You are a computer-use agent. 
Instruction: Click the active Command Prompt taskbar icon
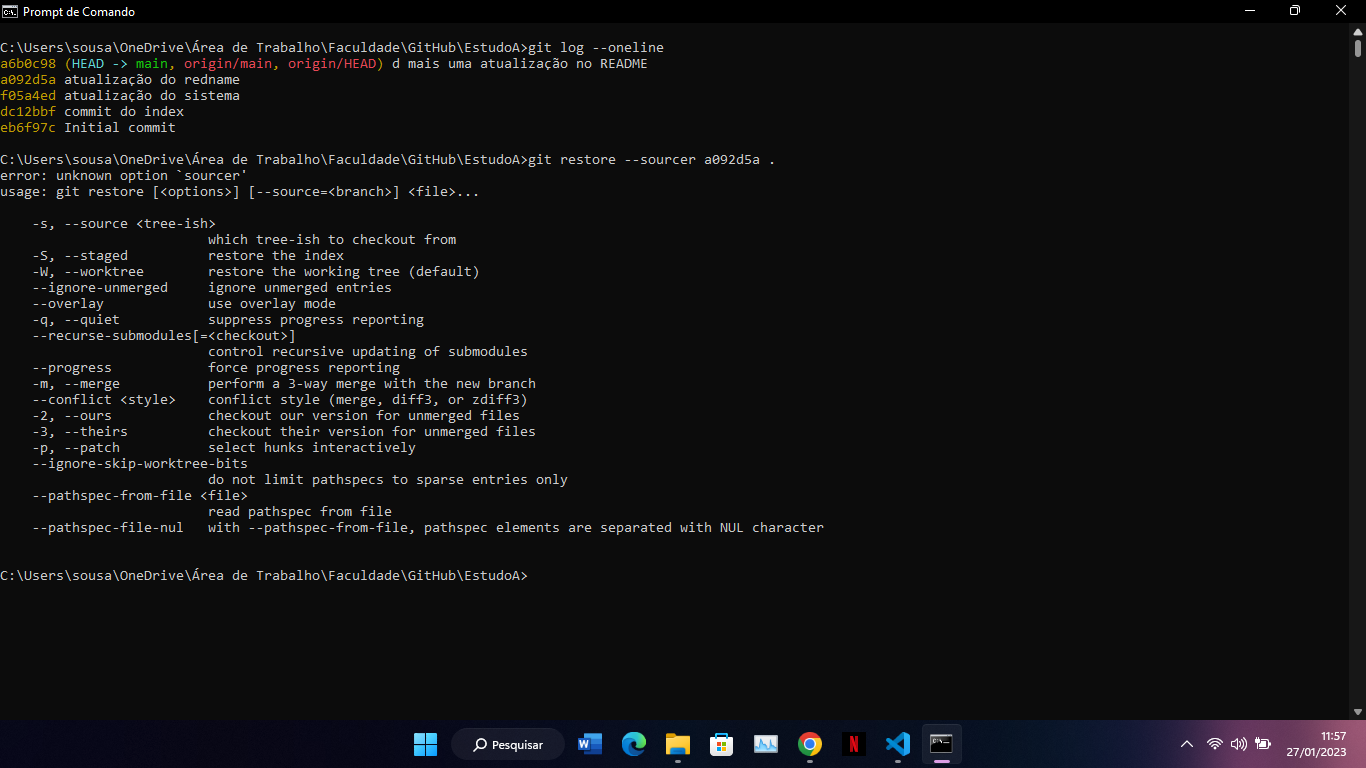coord(941,744)
